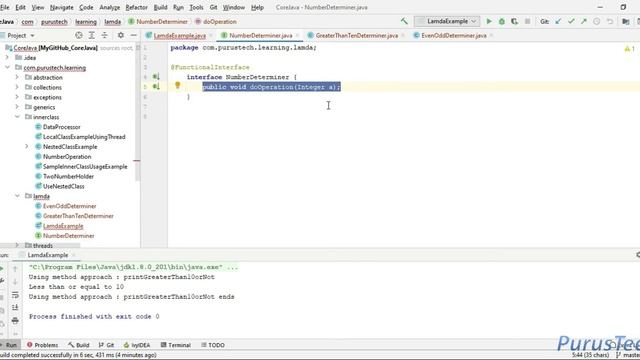This screenshot has height=360, width=640.
Task: Select DataProcessor class in tree
Action: point(62,127)
